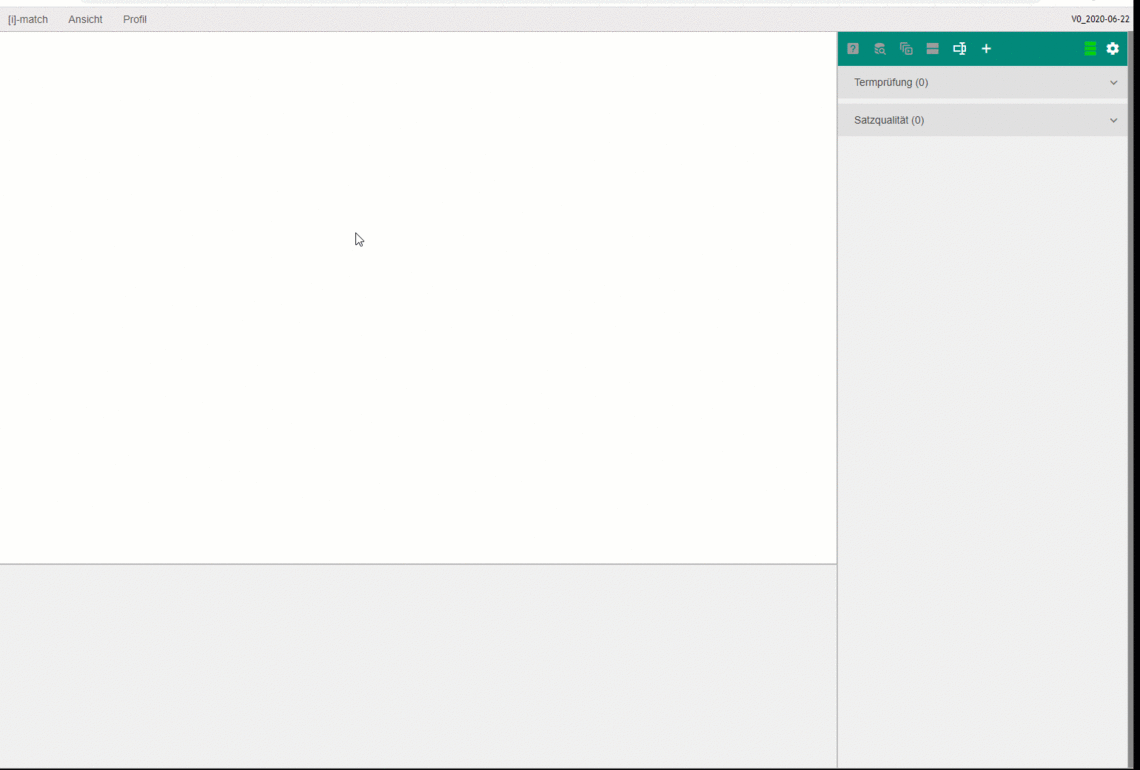Click the Termprüfung (0) heading
The height and width of the screenshot is (770, 1140).
tap(891, 83)
